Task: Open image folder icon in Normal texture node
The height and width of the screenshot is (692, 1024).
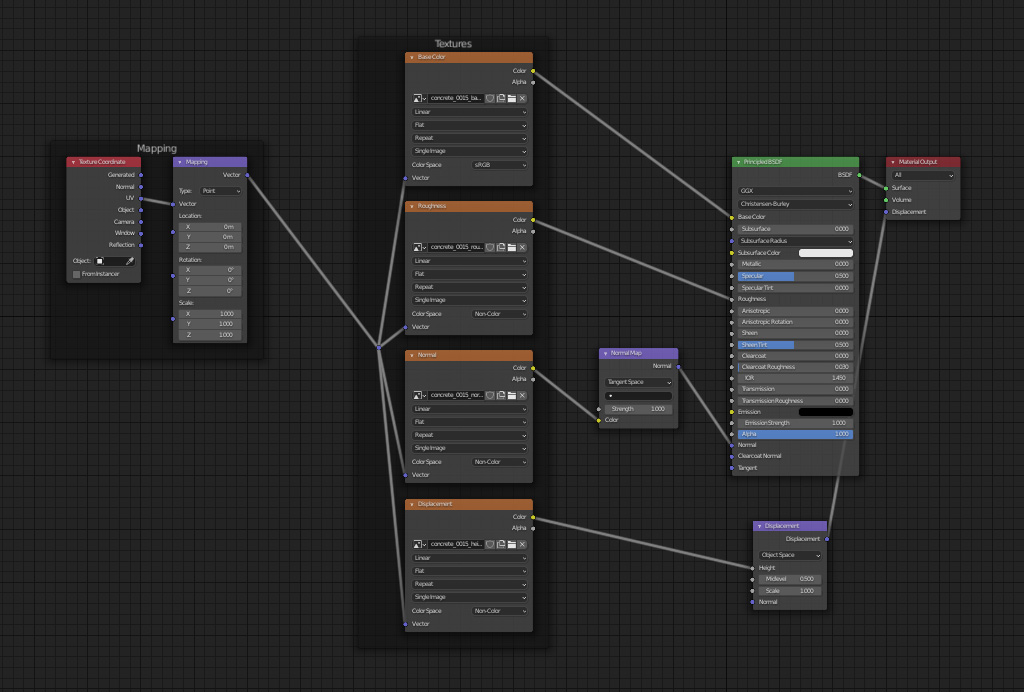Action: tap(512, 396)
